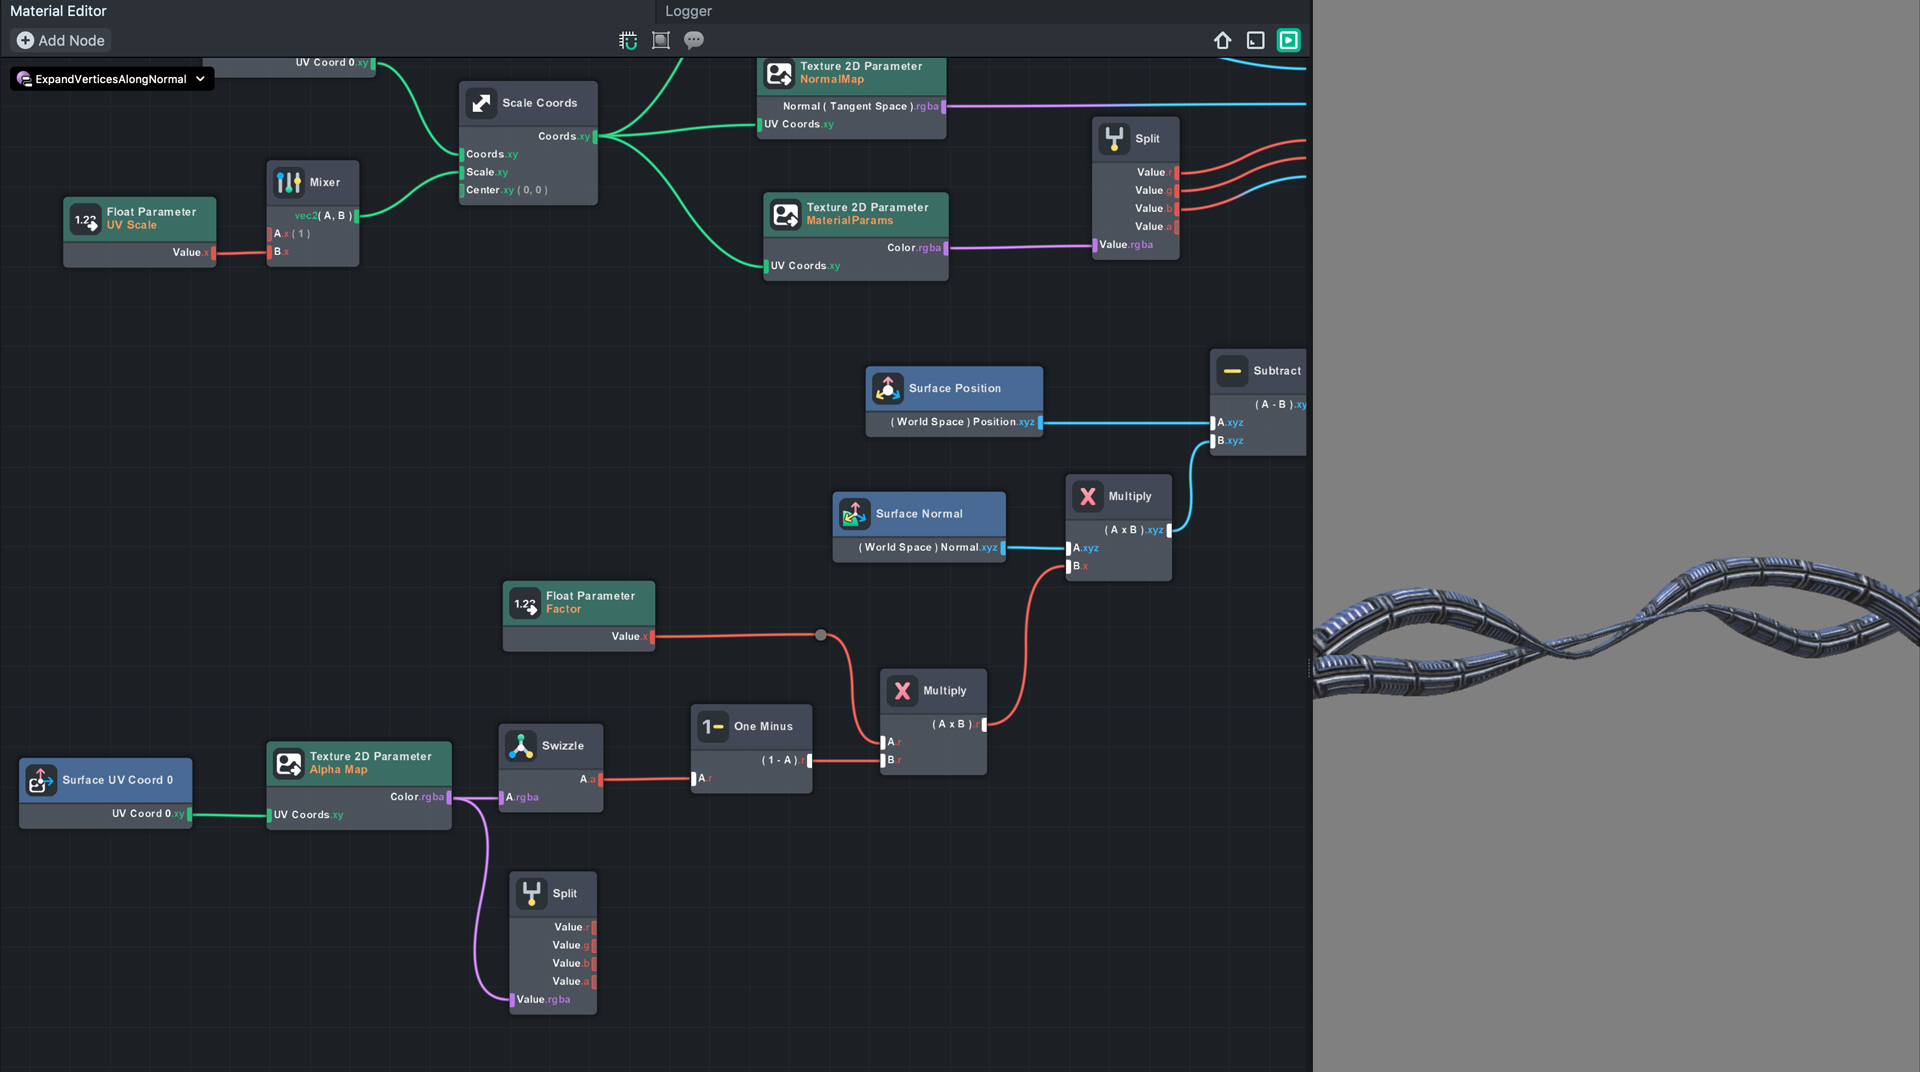This screenshot has height=1072, width=1920.
Task: Toggle the green preview play button
Action: coord(1288,41)
